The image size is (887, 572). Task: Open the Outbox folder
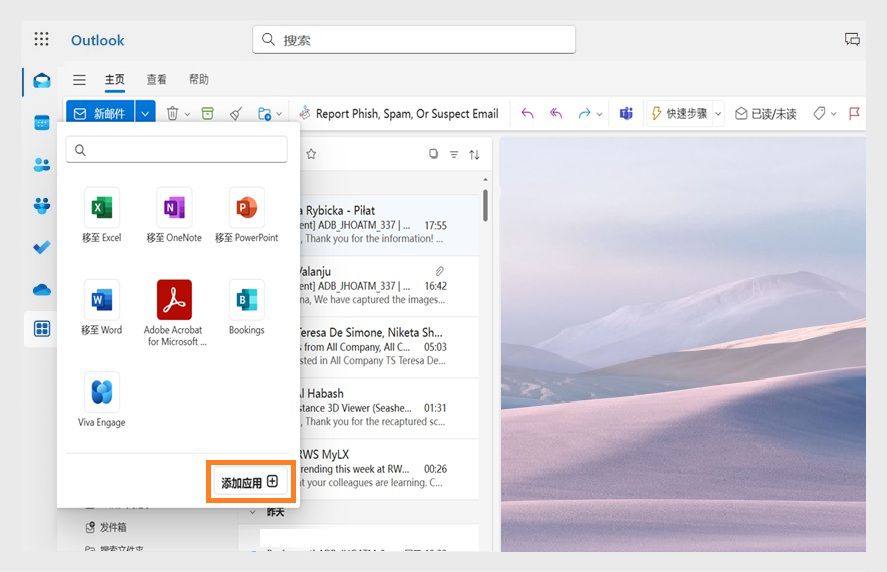click(106, 527)
